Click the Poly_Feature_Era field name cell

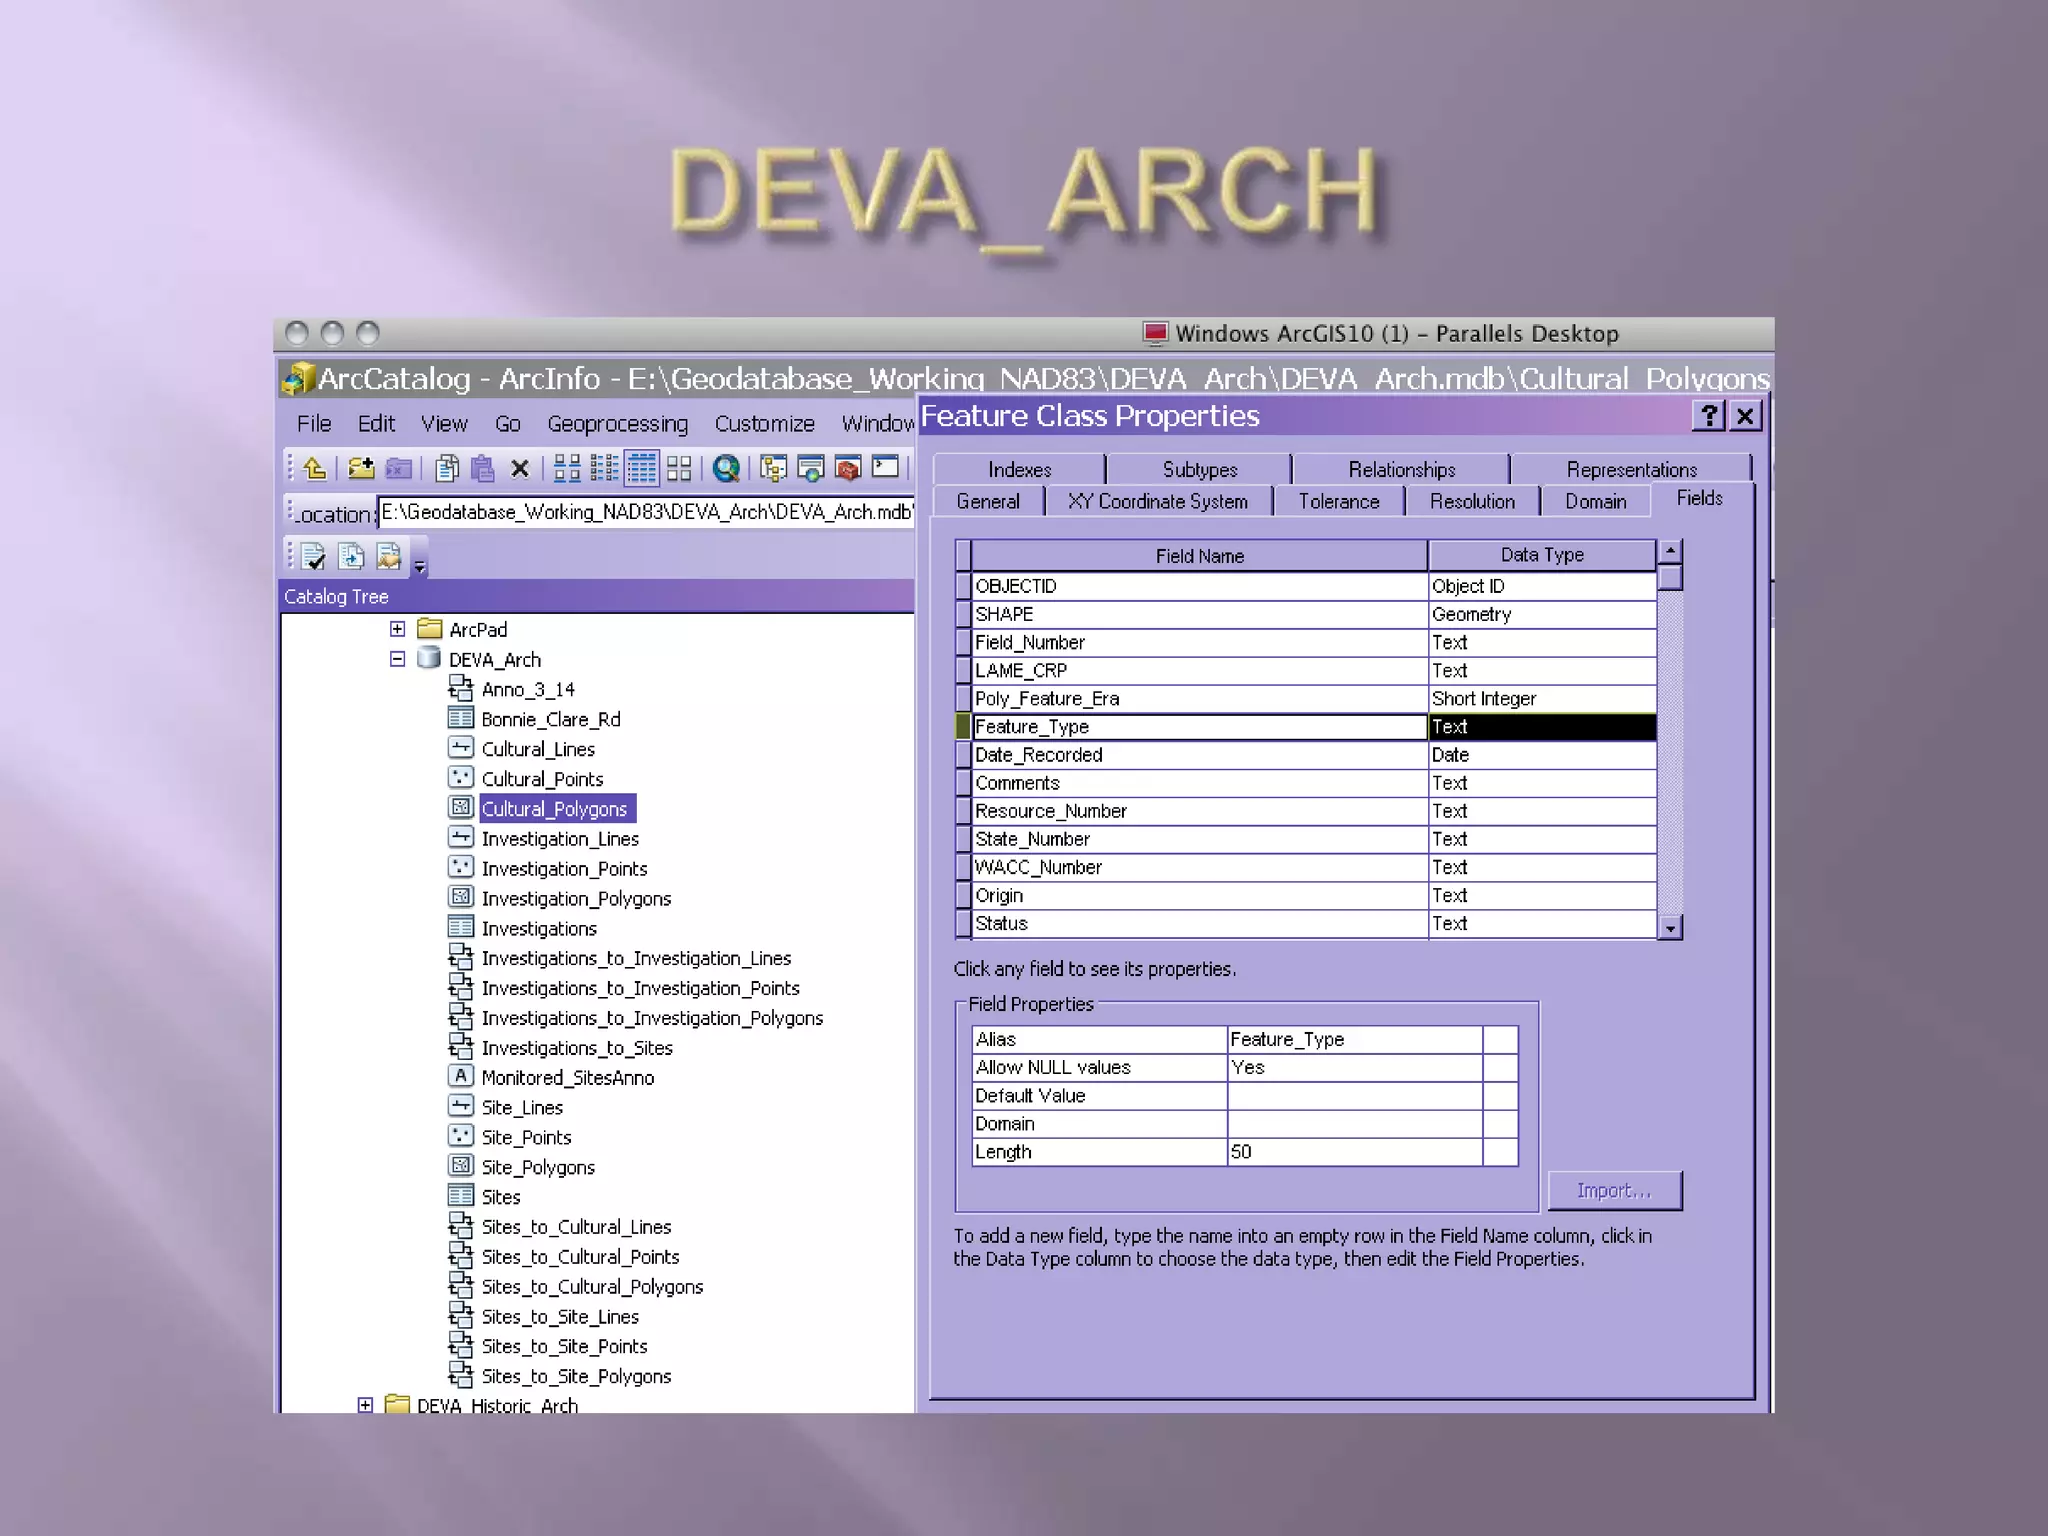point(1199,698)
